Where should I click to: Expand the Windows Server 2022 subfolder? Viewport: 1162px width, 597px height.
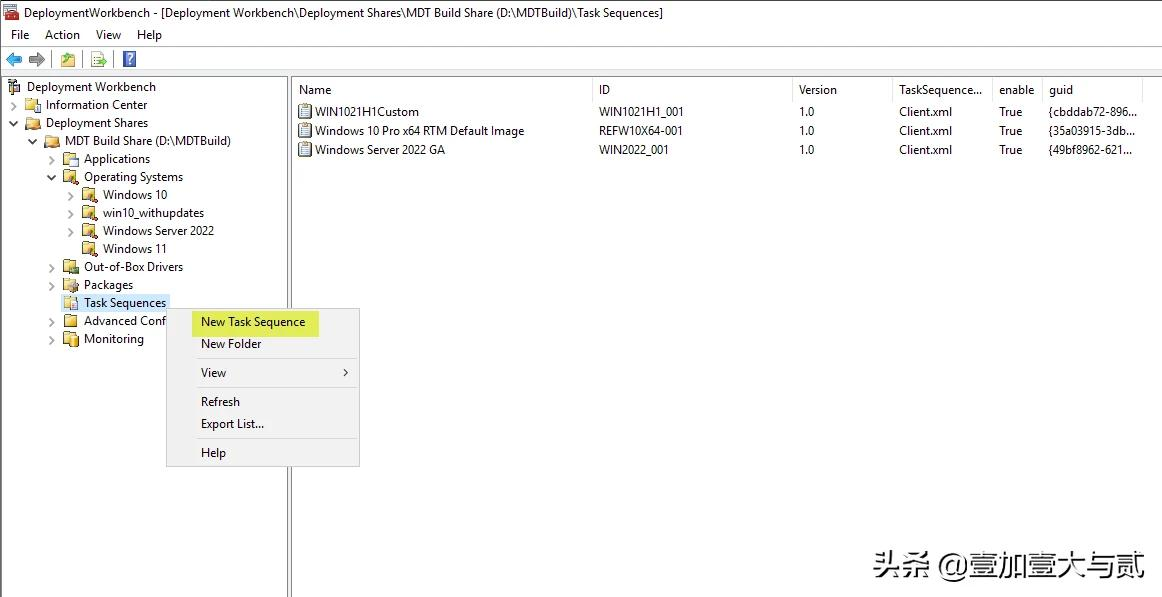coord(70,231)
